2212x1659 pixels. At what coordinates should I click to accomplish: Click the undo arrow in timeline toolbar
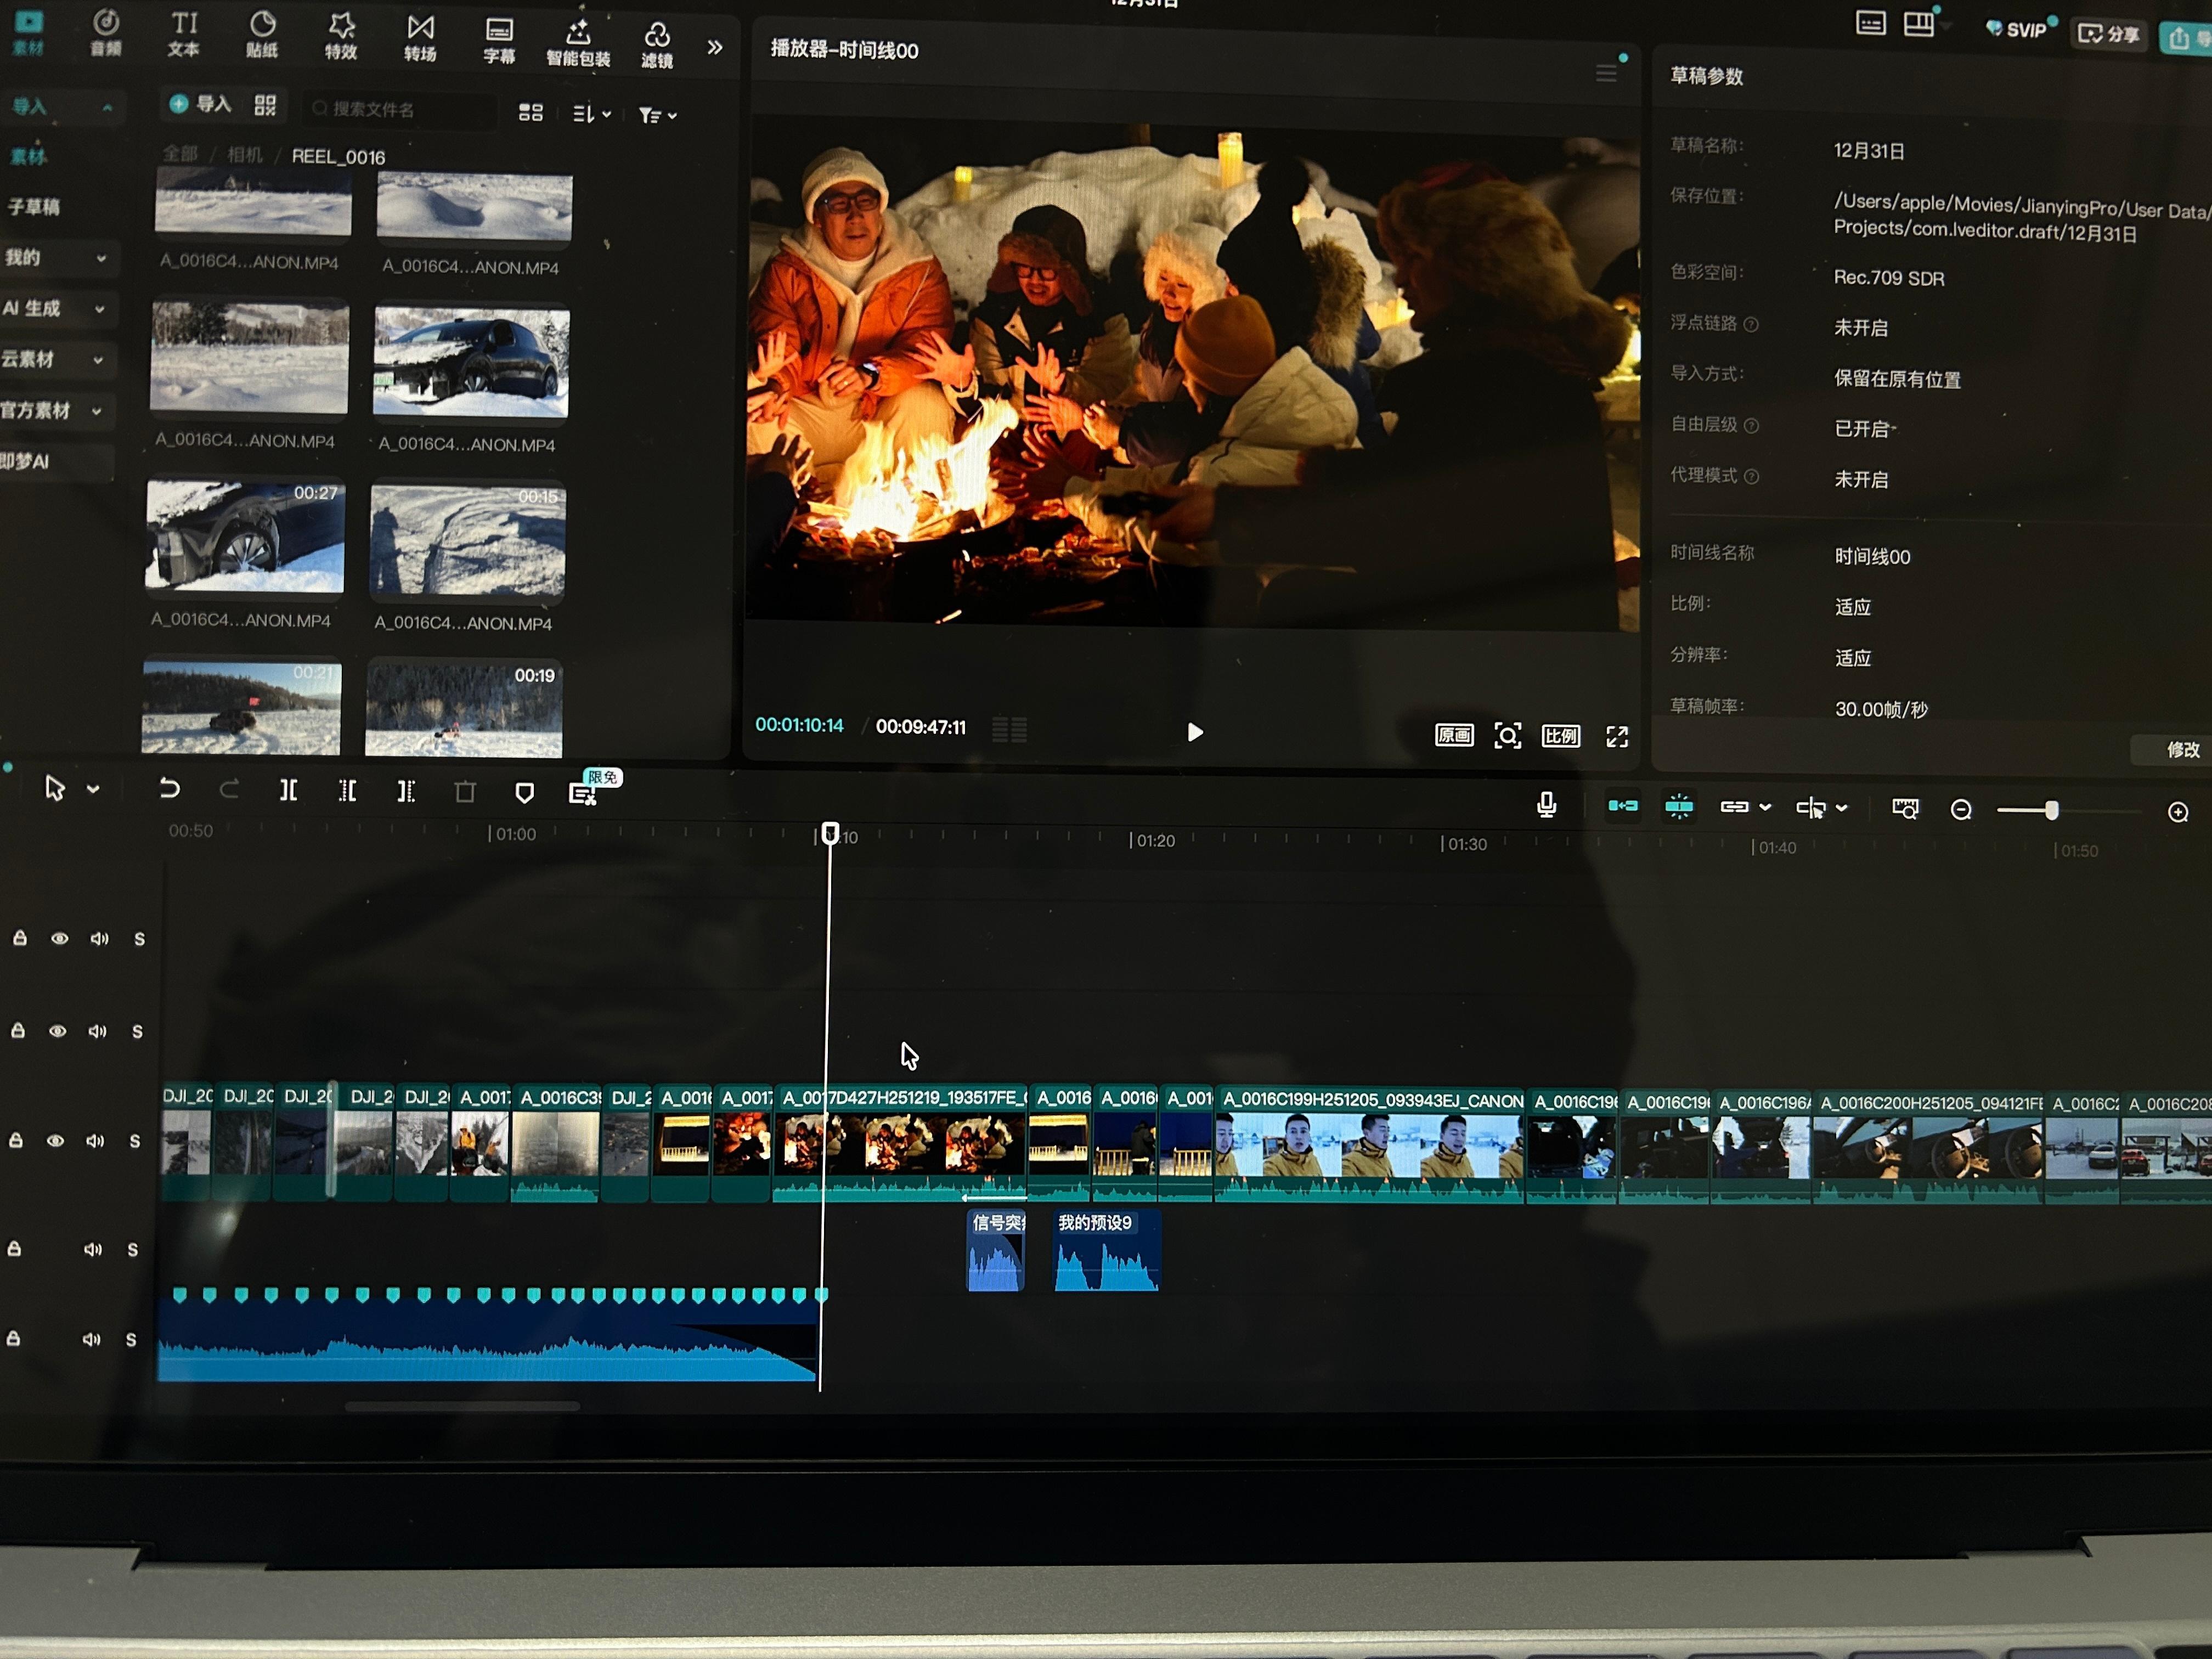(x=169, y=789)
